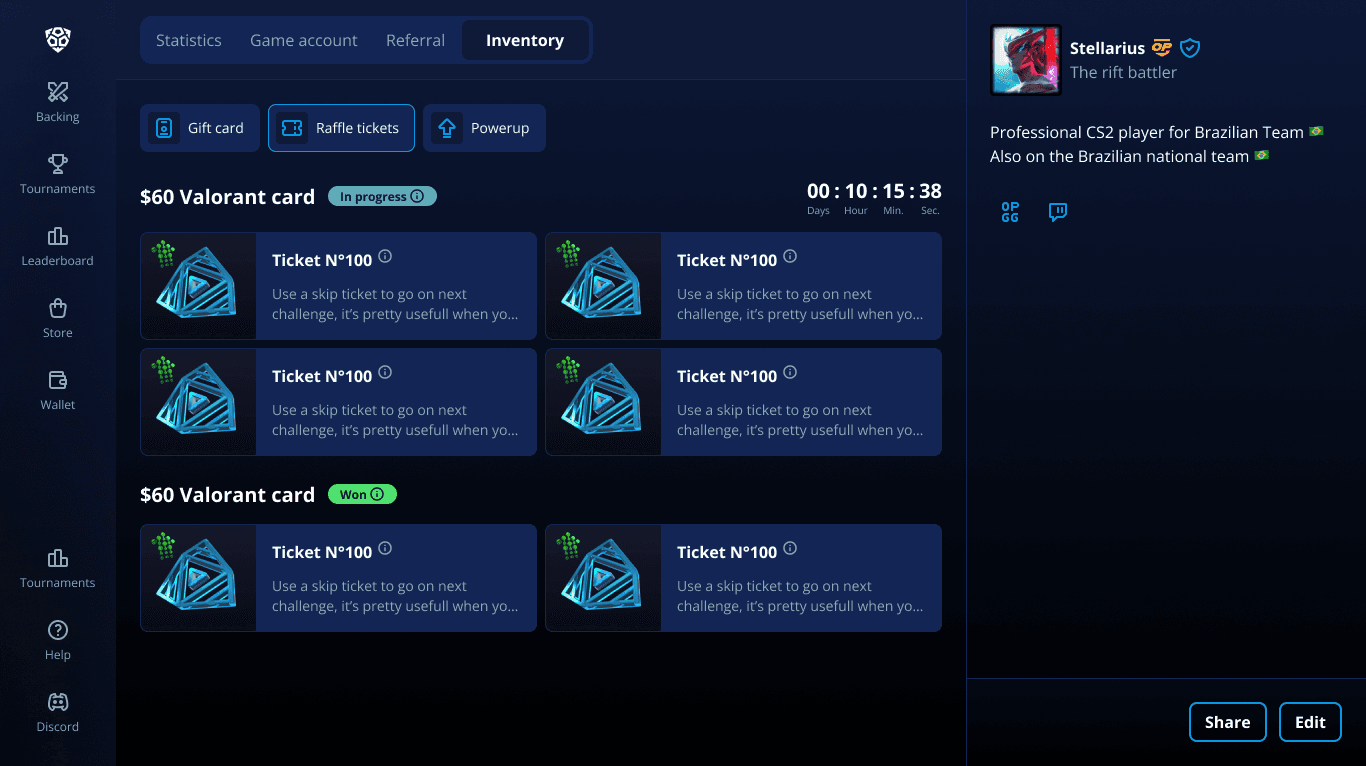Click "Professional CS2 player for Brazilian Team" text

(x=1147, y=132)
